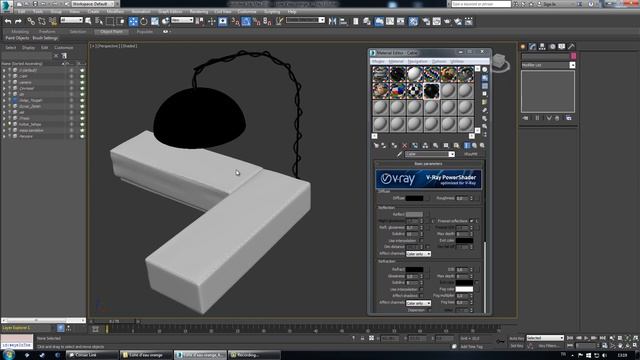
Task: Click the white Fog color swatch
Action: [464, 289]
